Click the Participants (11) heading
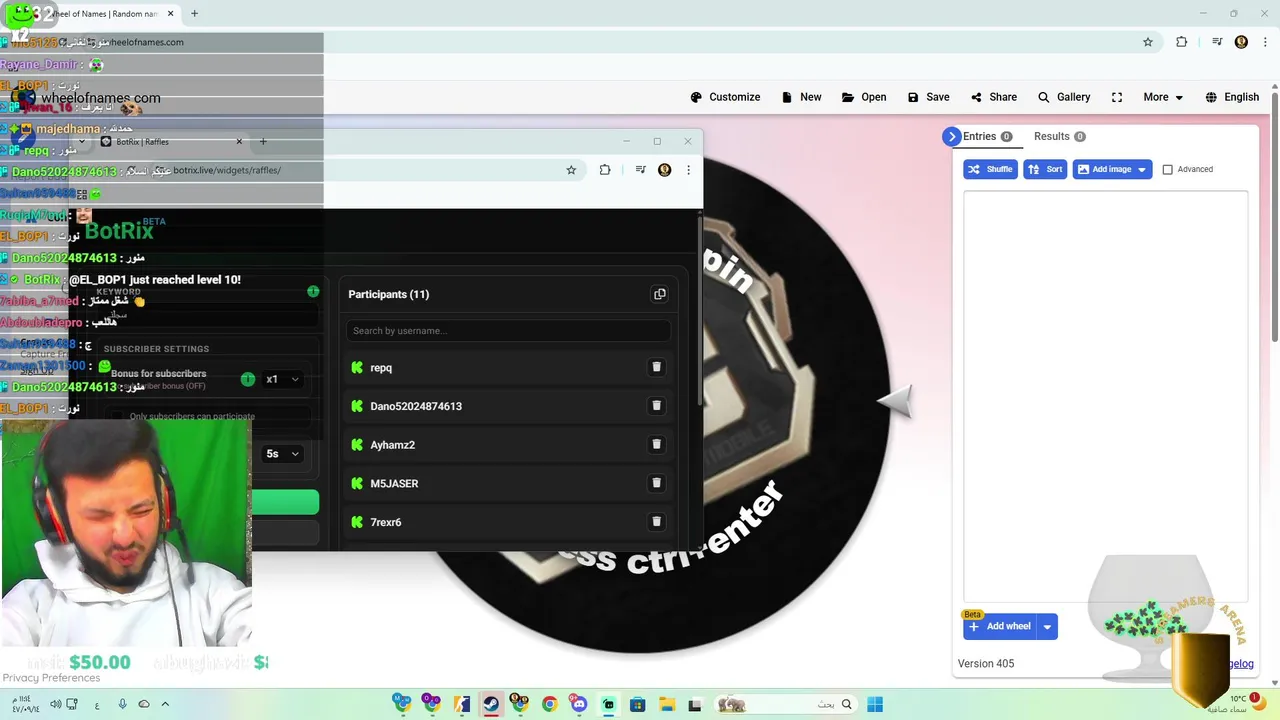Screen dimensions: 1280x720 coord(388,294)
